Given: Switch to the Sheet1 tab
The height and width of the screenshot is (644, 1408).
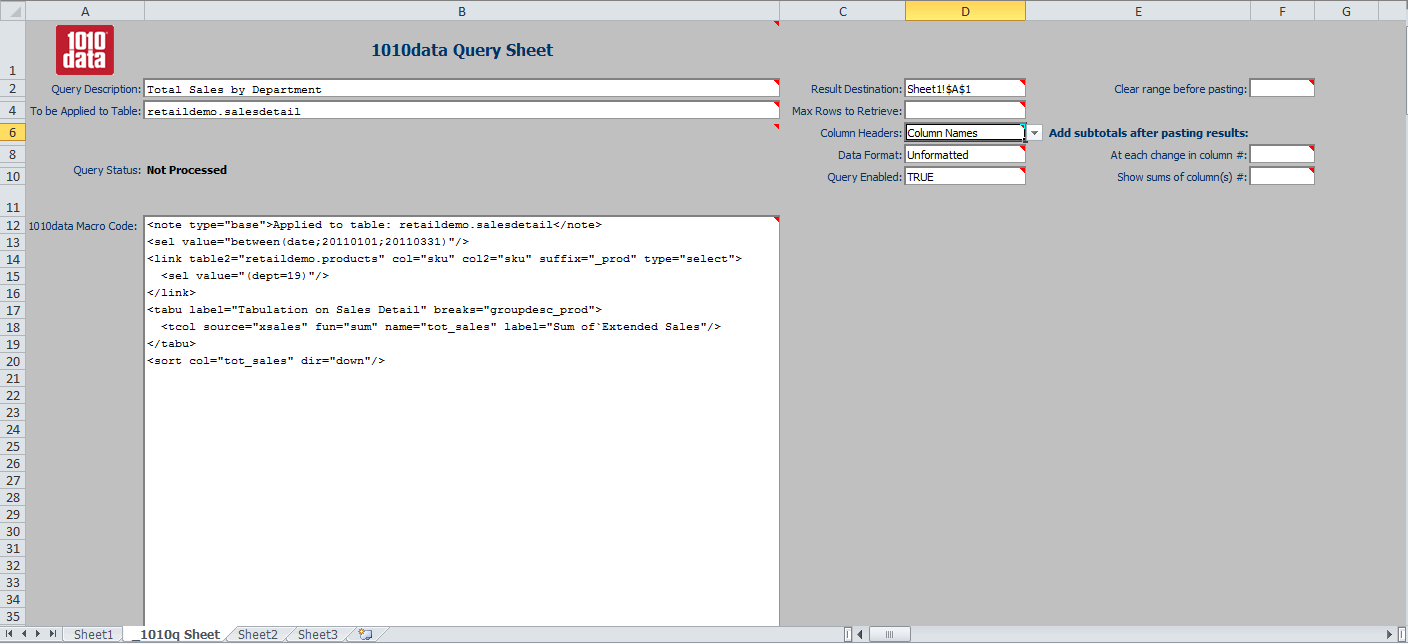Looking at the screenshot, I should point(94,634).
